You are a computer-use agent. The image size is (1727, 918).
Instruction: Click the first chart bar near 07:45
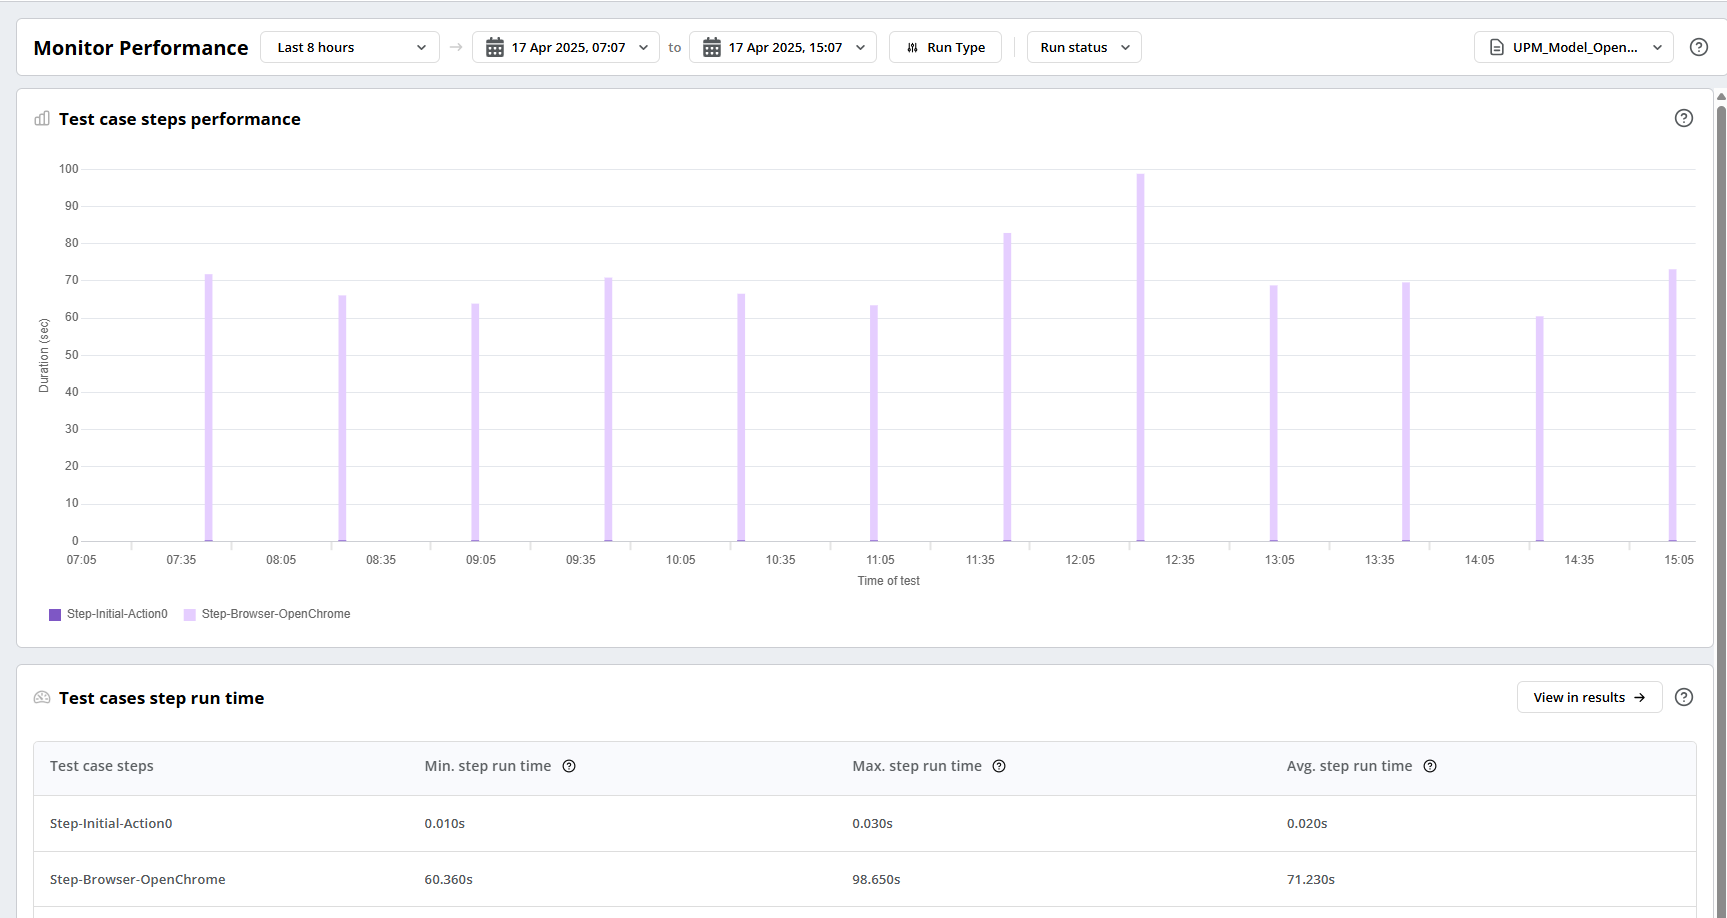[x=209, y=407]
